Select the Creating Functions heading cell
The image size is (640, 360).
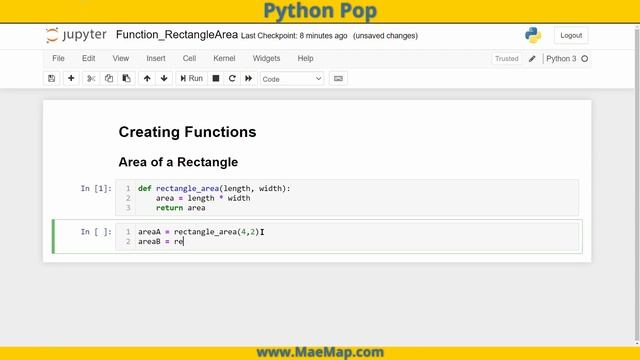pyautogui.click(x=187, y=132)
